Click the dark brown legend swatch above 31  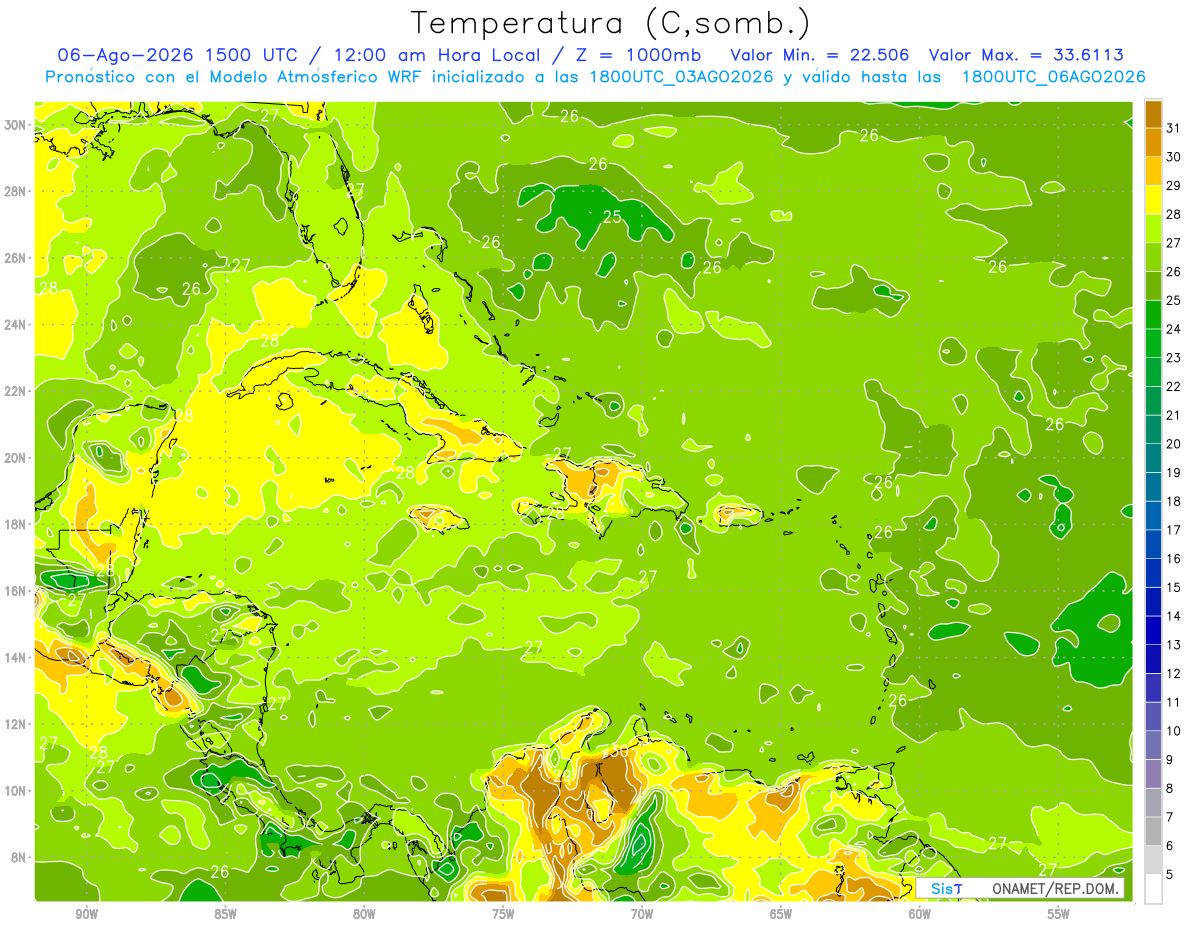[1153, 114]
